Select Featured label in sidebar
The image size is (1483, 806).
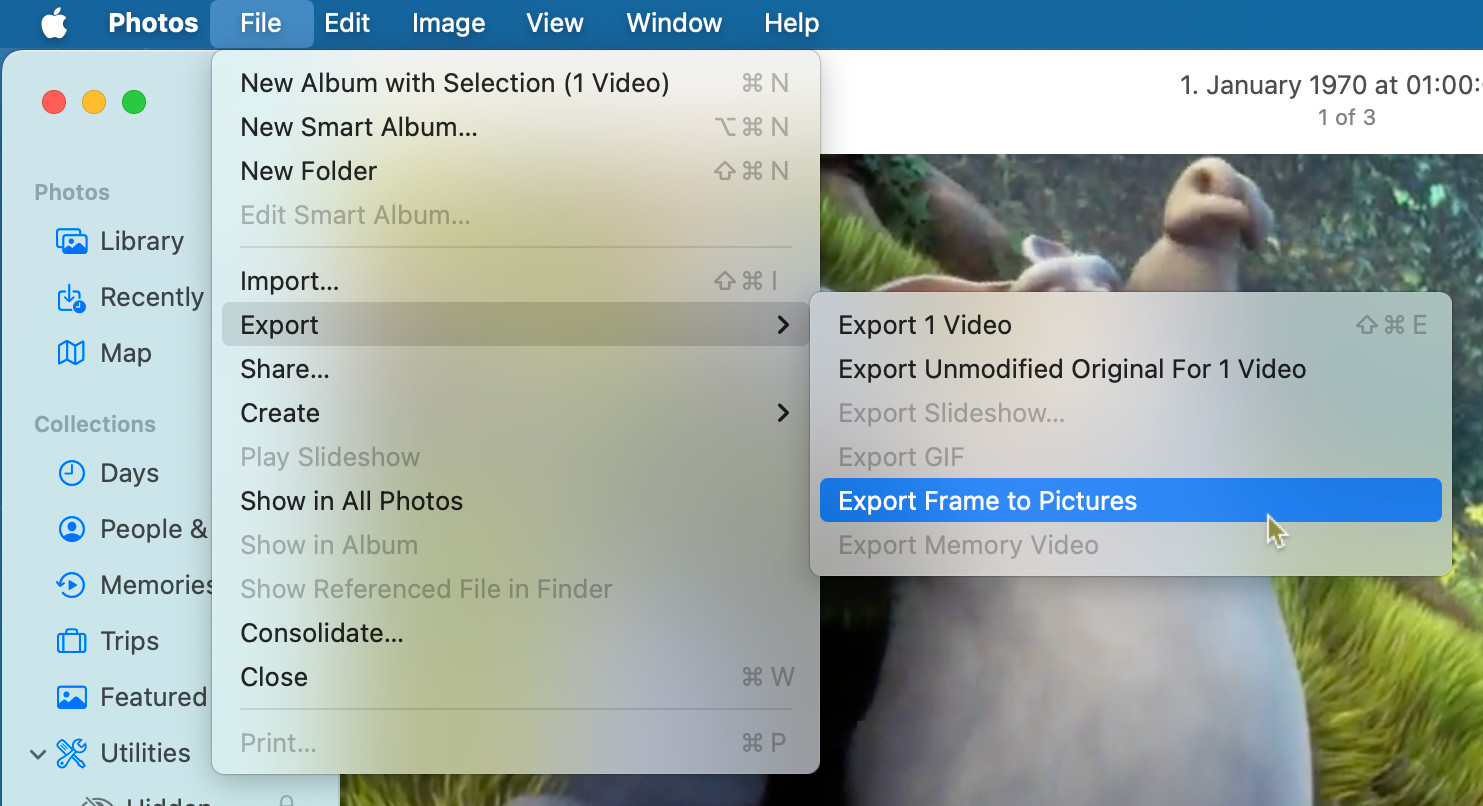pyautogui.click(x=154, y=697)
